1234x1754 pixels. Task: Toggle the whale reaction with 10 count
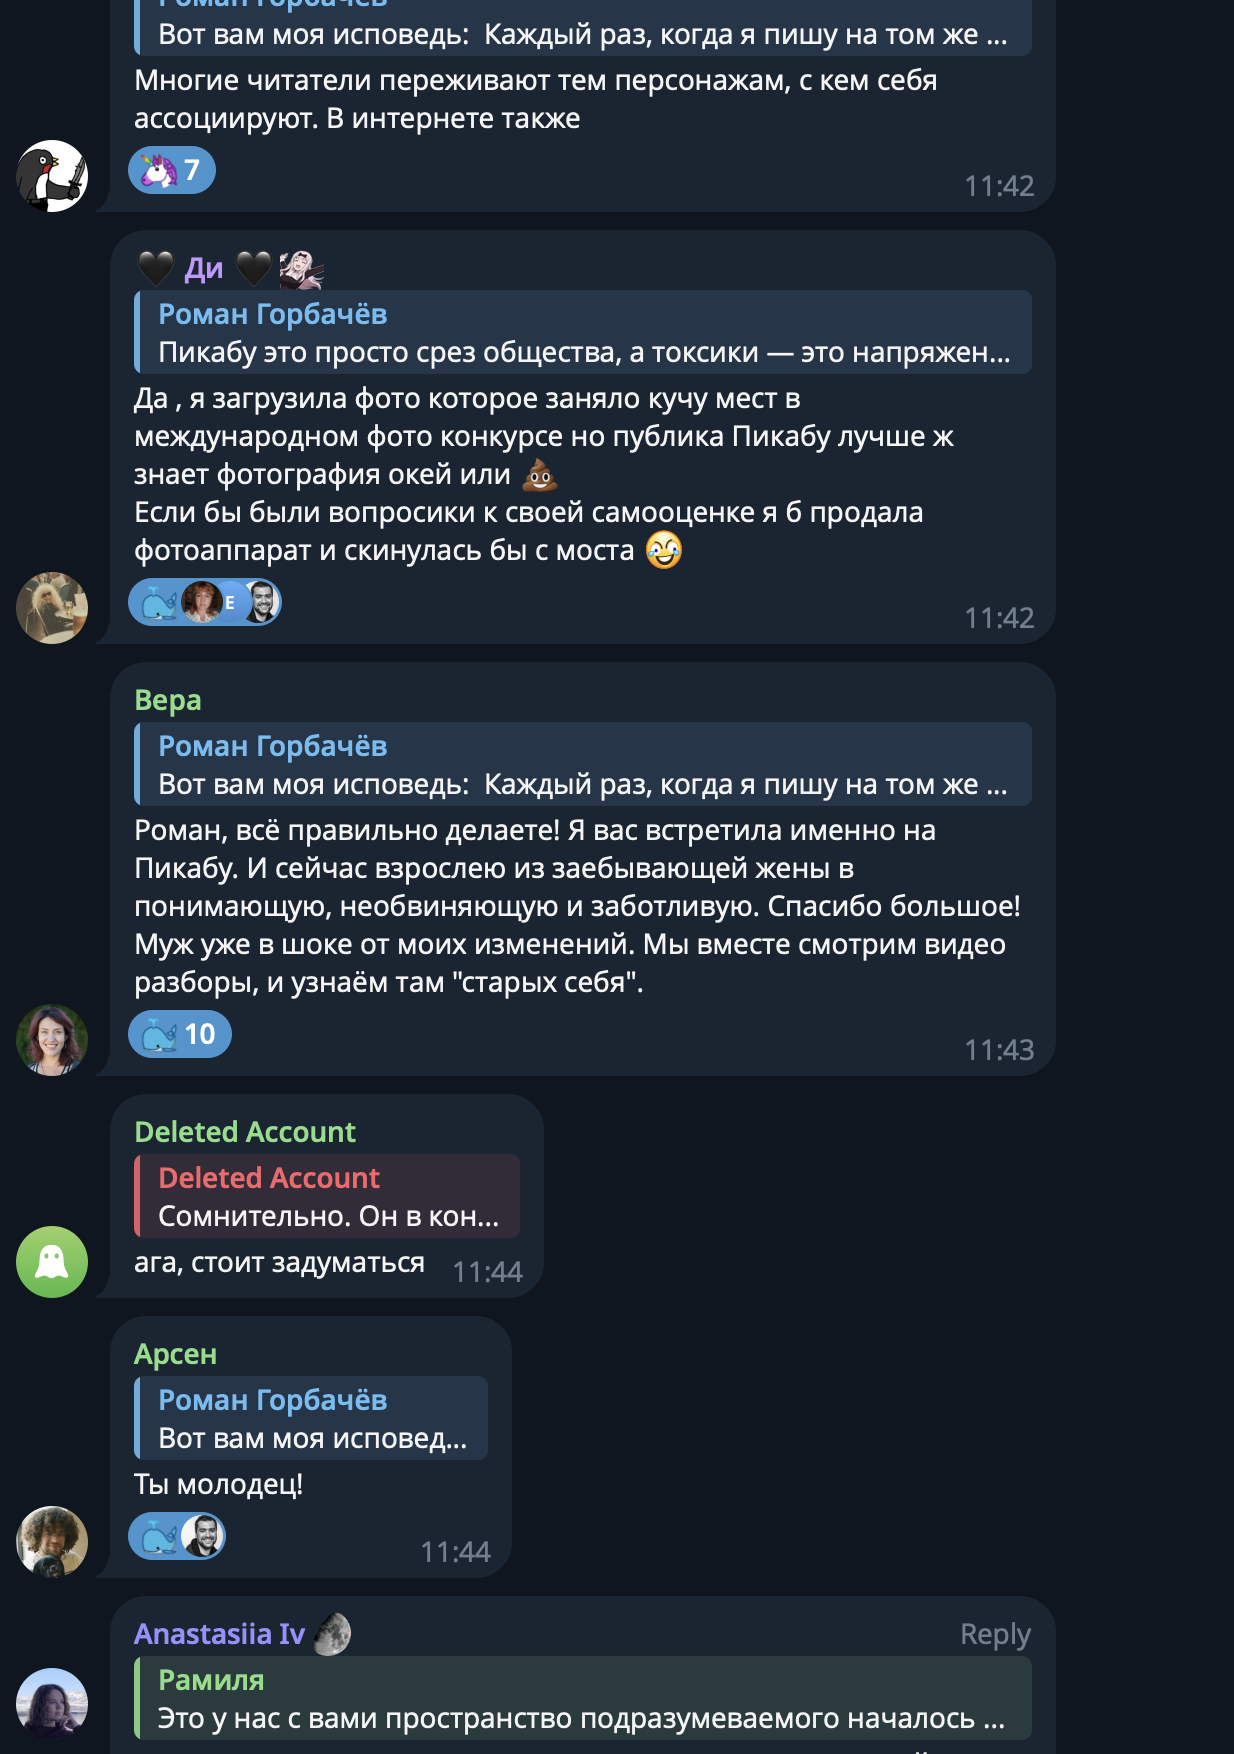click(x=180, y=1034)
